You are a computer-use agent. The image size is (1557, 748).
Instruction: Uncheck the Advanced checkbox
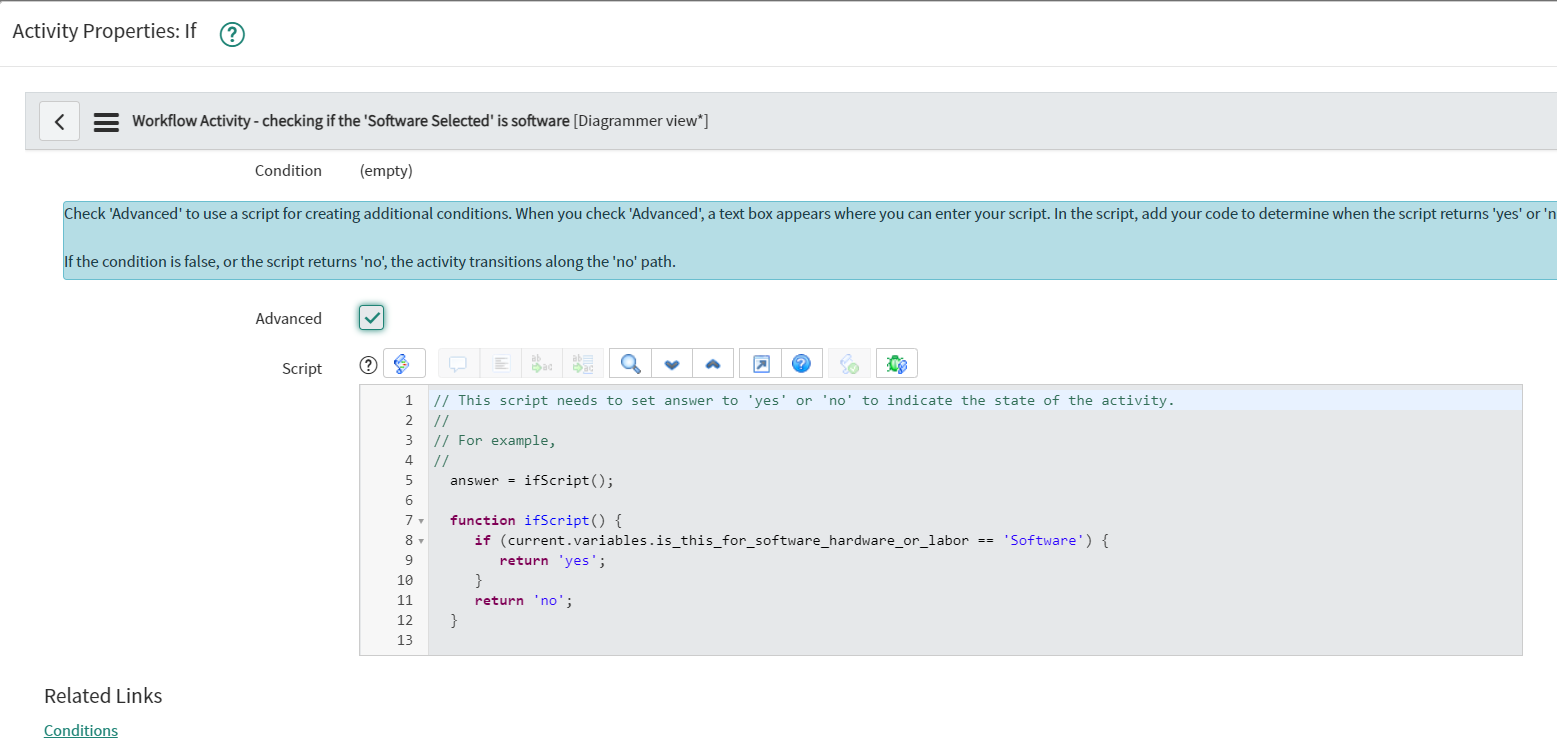click(x=371, y=317)
